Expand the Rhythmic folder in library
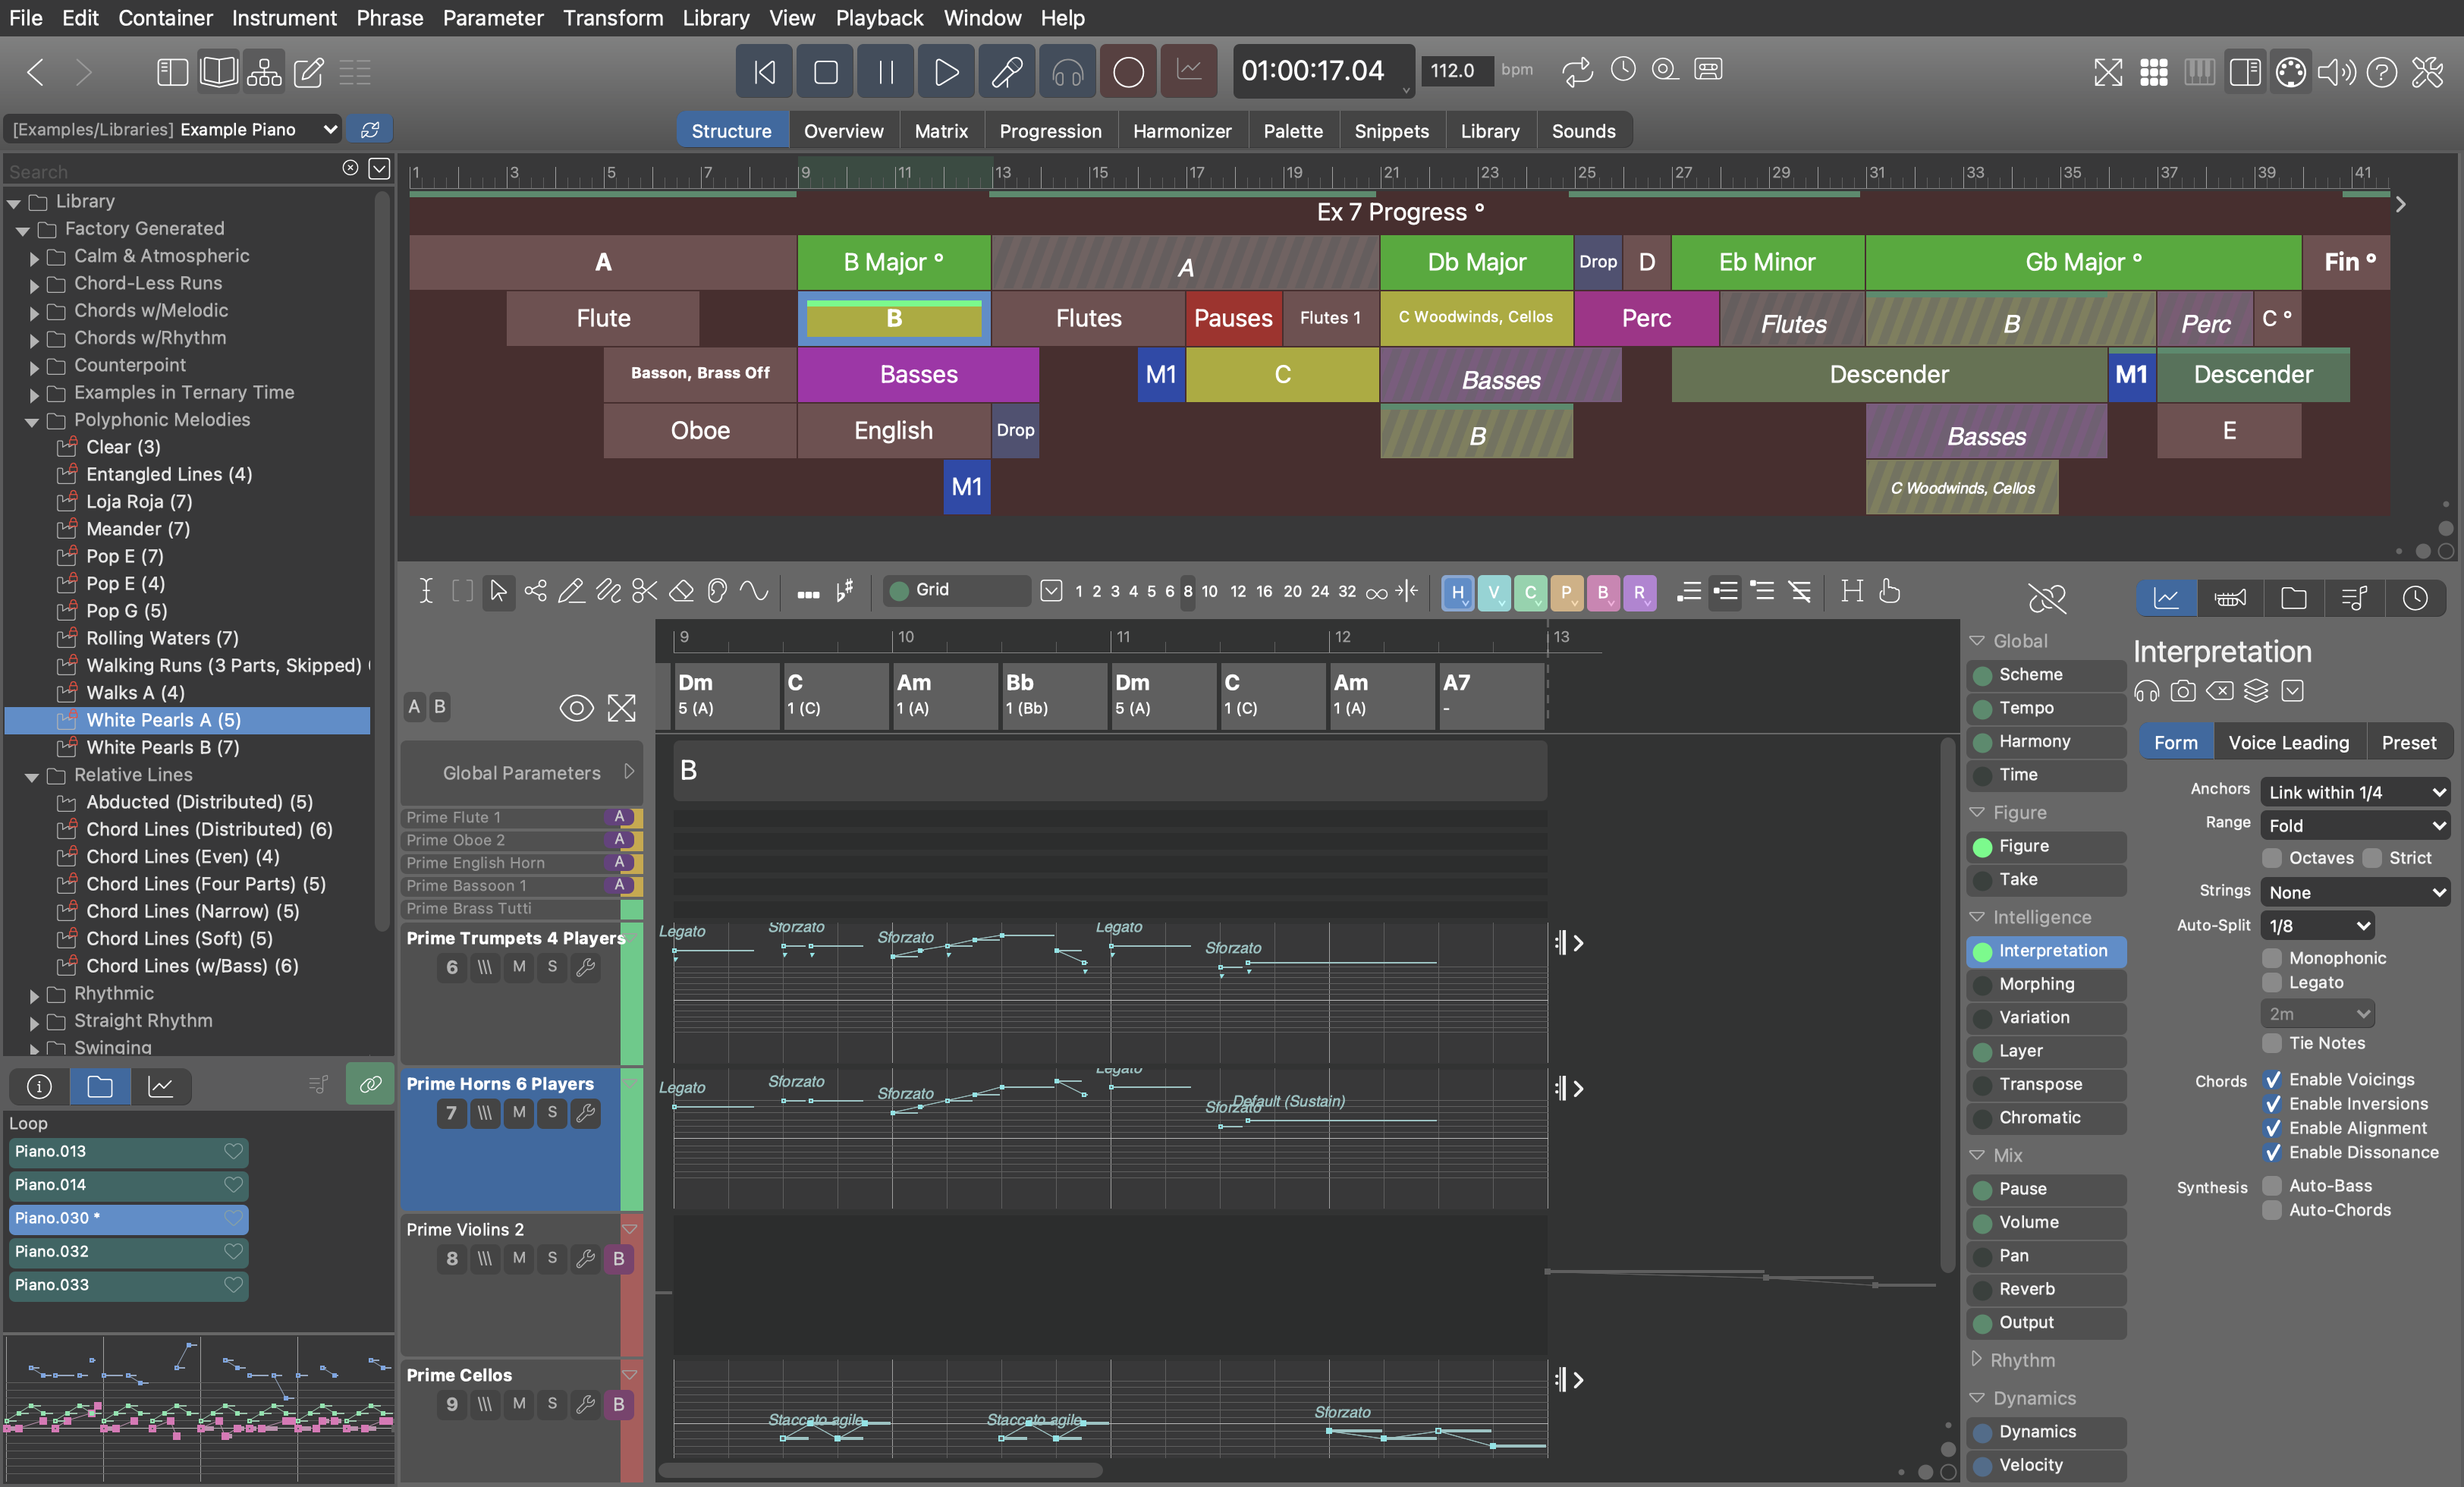 click(34, 995)
